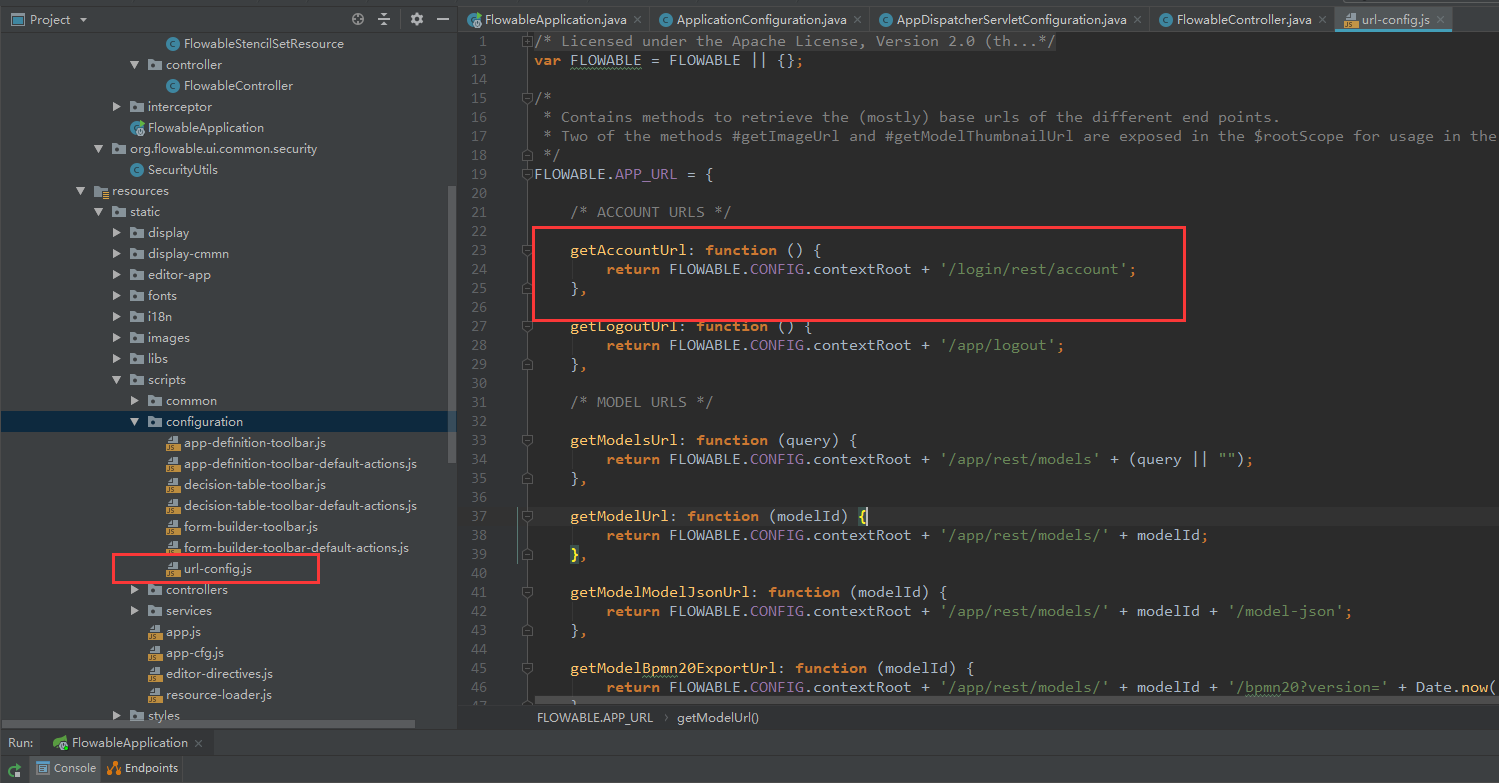This screenshot has height=783, width=1499.
Task: Click the Rerun FlowableApplication green arrow icon
Action: [15, 769]
